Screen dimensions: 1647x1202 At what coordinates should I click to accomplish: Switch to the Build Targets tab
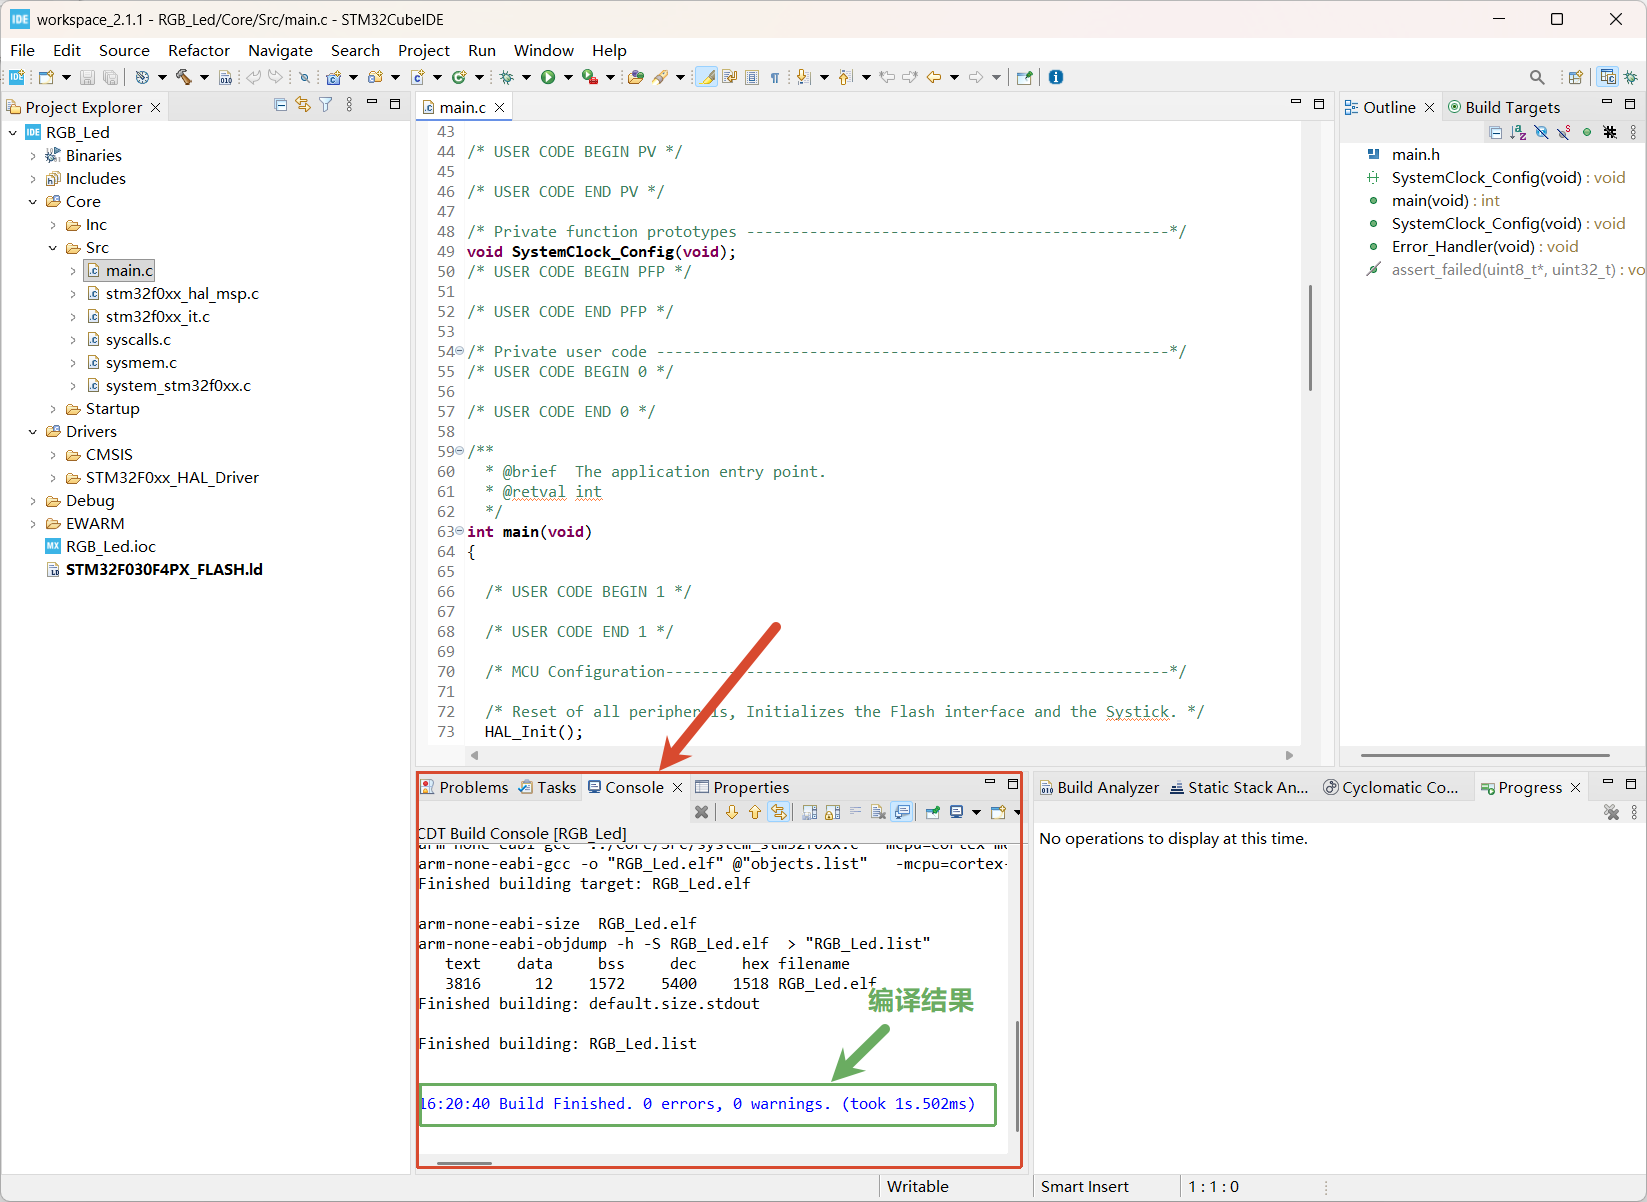click(1504, 107)
